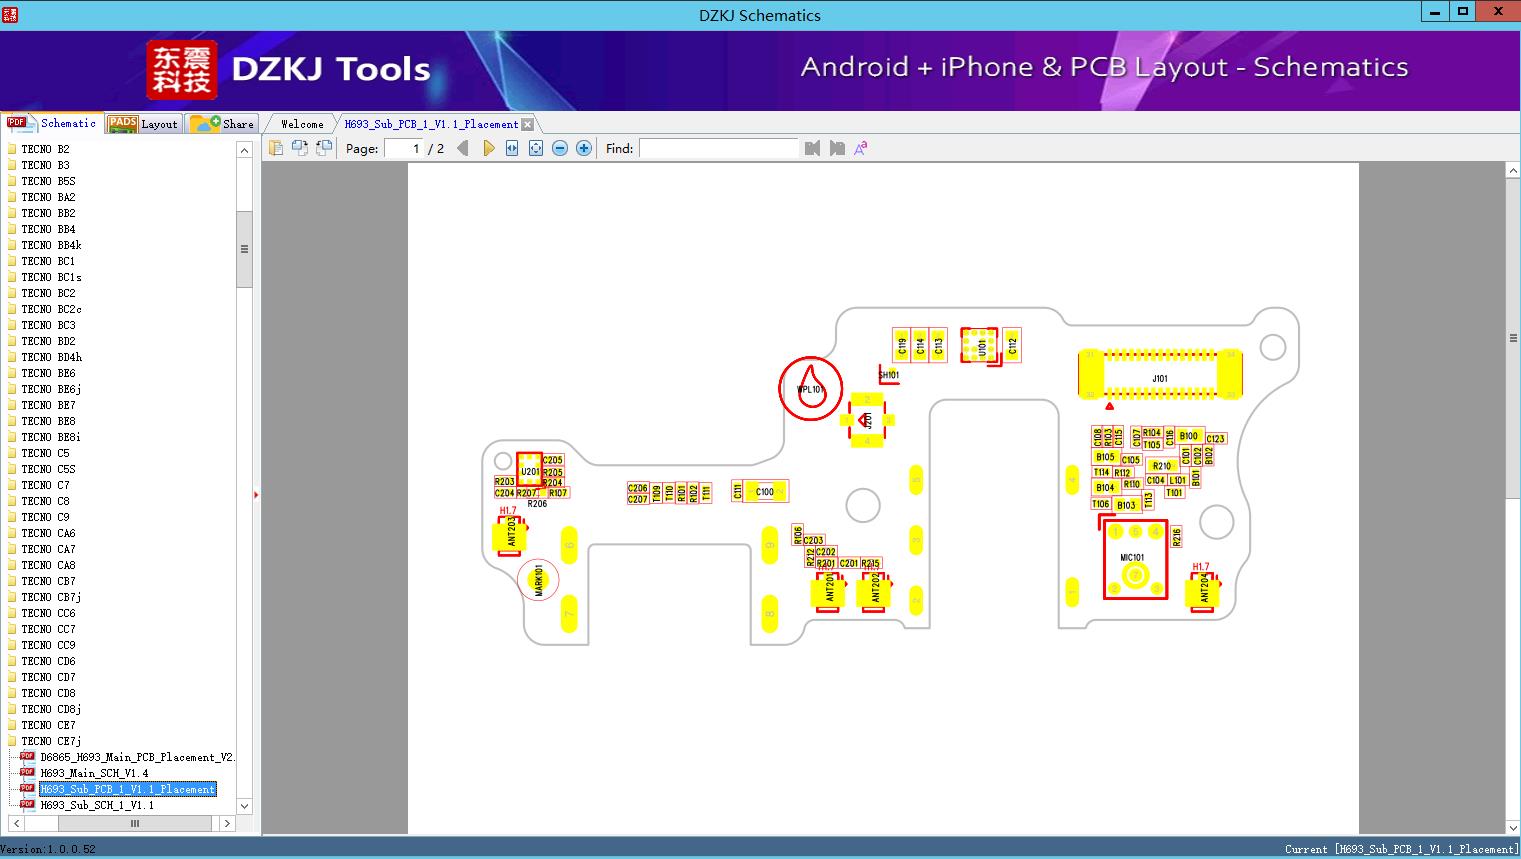Click the document viewer scroll up arrow
1521x859 pixels.
1513,171
